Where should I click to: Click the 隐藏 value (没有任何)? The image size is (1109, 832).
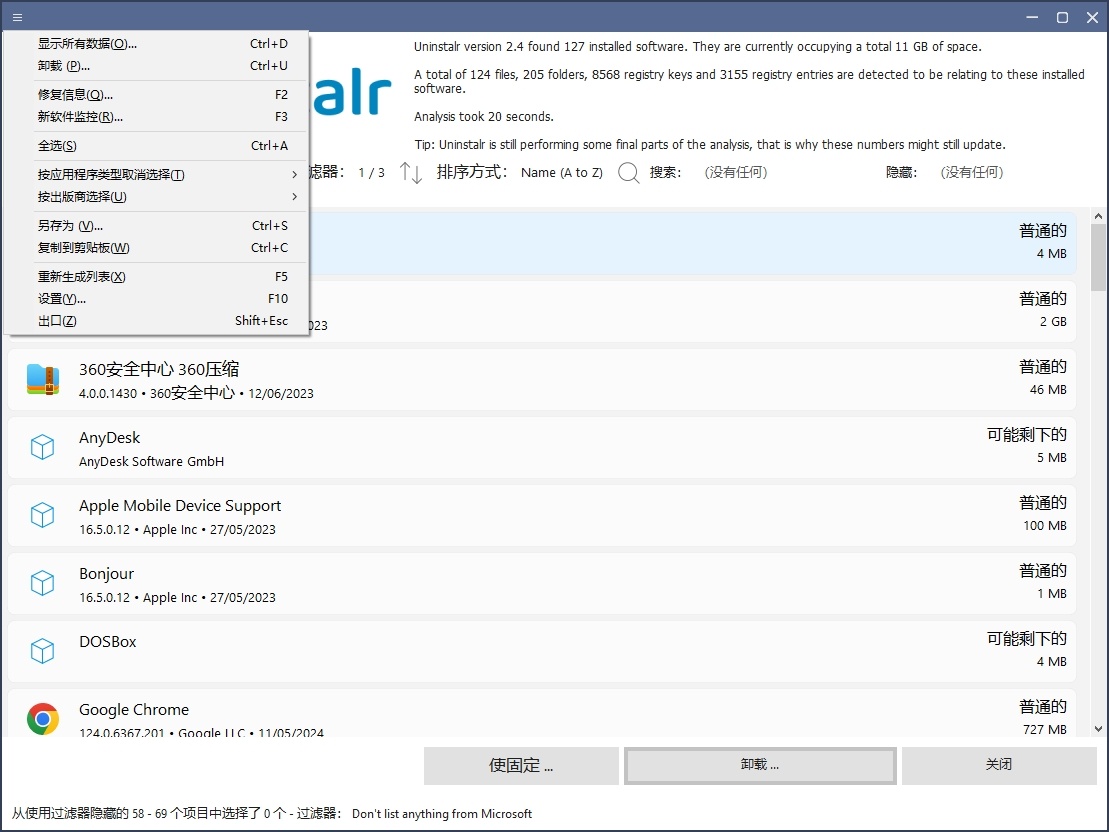[972, 173]
